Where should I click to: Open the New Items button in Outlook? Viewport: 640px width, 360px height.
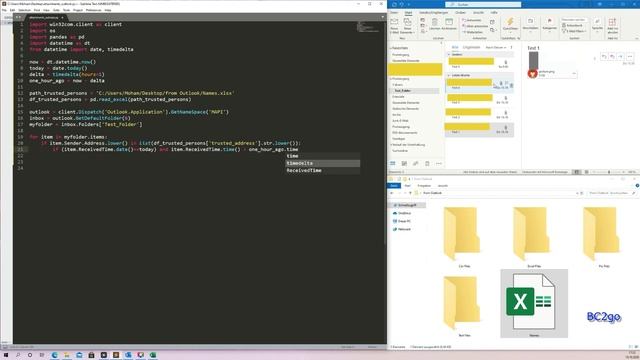pyautogui.click(x=407, y=25)
